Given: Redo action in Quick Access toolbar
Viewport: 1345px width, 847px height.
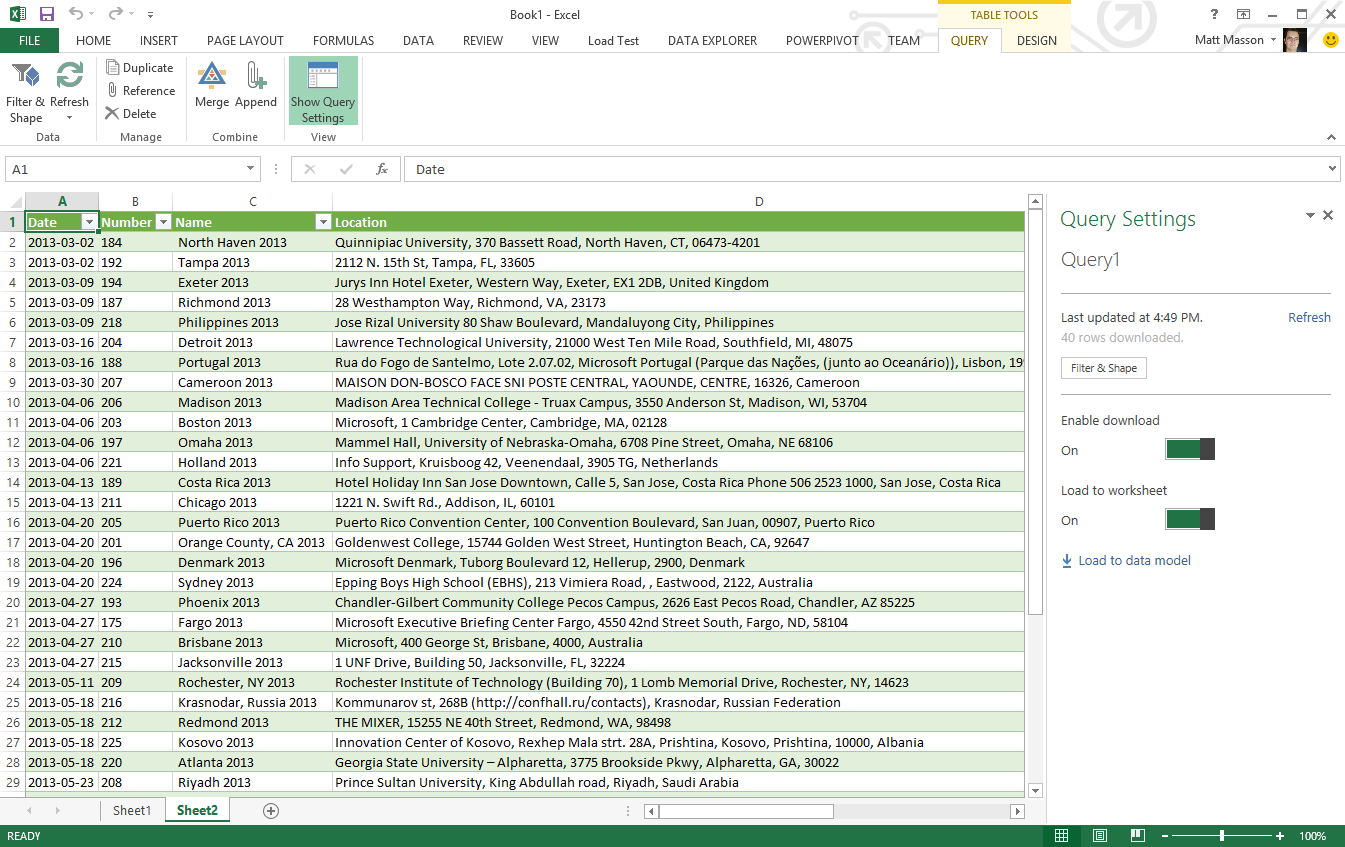Looking at the screenshot, I should point(115,14).
